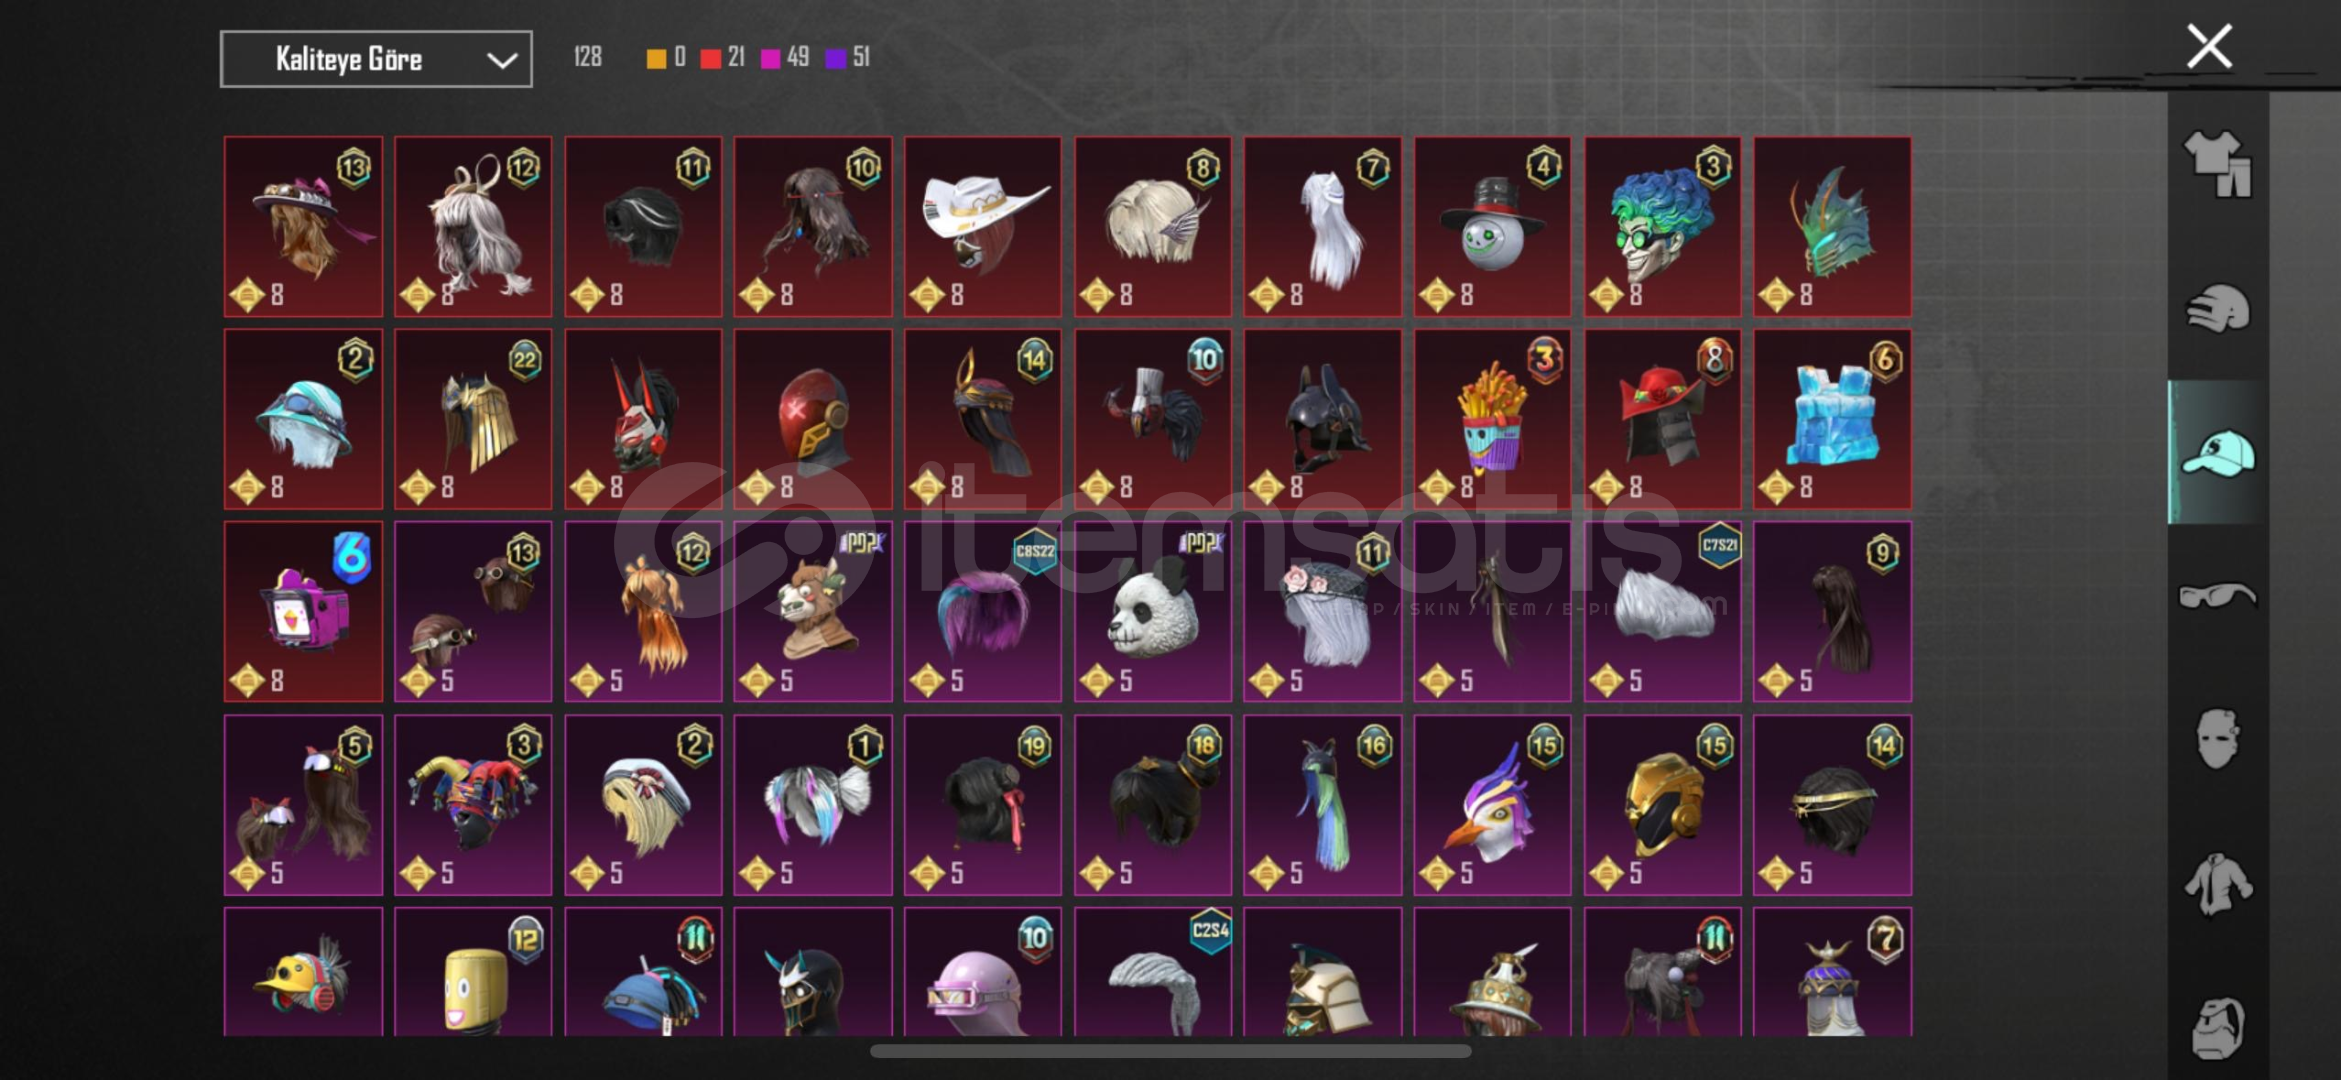
Task: Select the french fries headgear item
Action: [1492, 419]
